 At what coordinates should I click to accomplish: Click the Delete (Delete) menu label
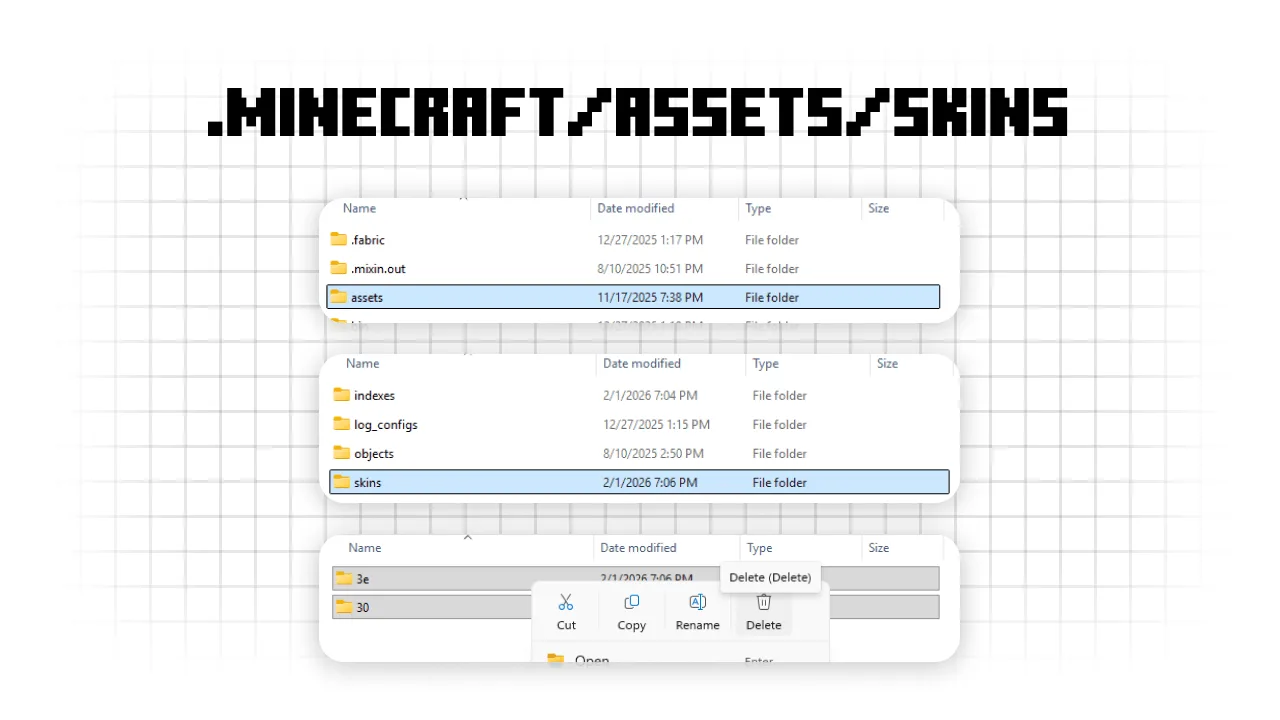click(770, 577)
